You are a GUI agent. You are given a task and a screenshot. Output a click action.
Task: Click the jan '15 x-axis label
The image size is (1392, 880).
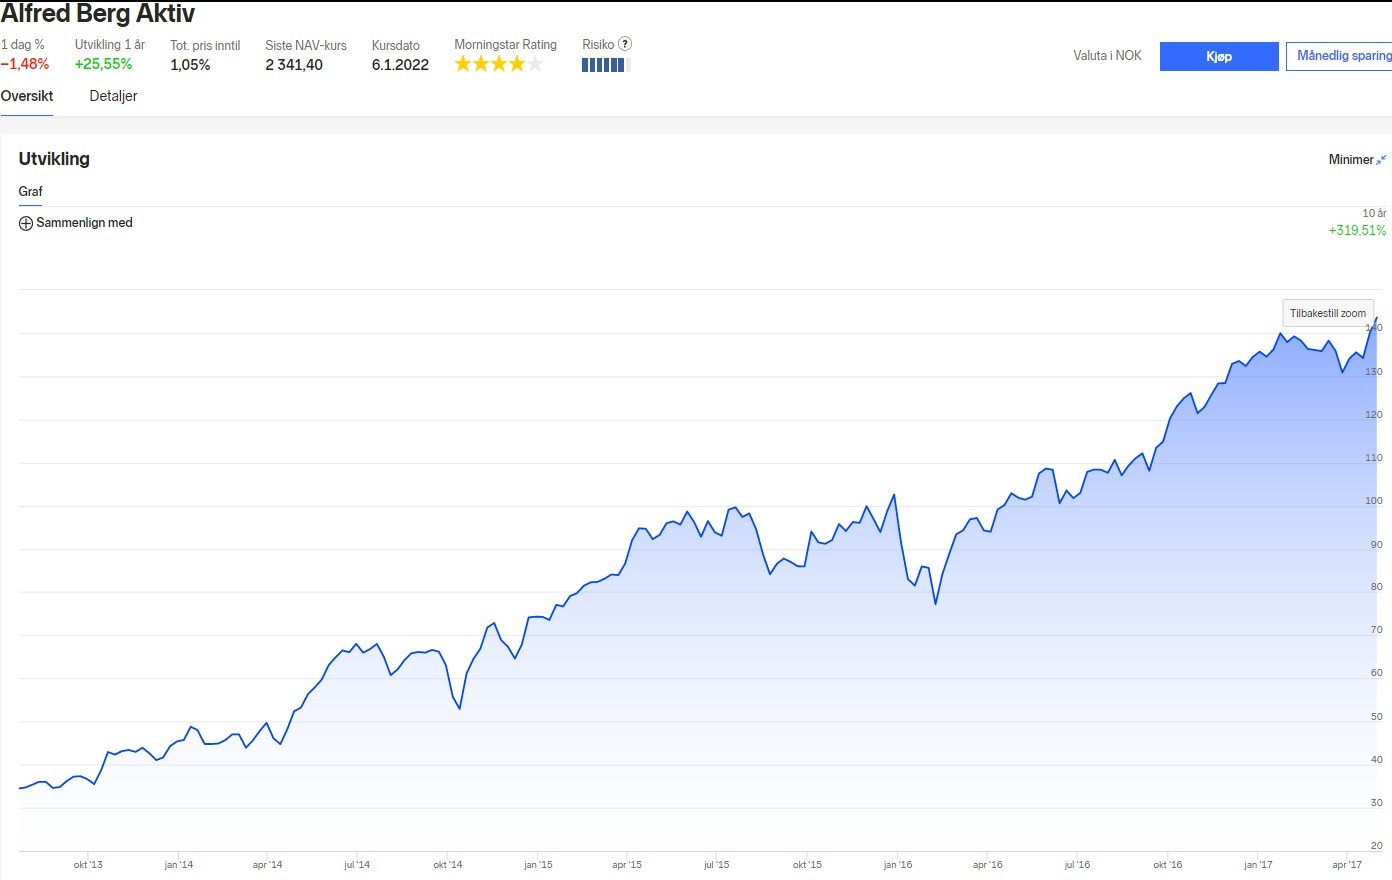[x=538, y=865]
